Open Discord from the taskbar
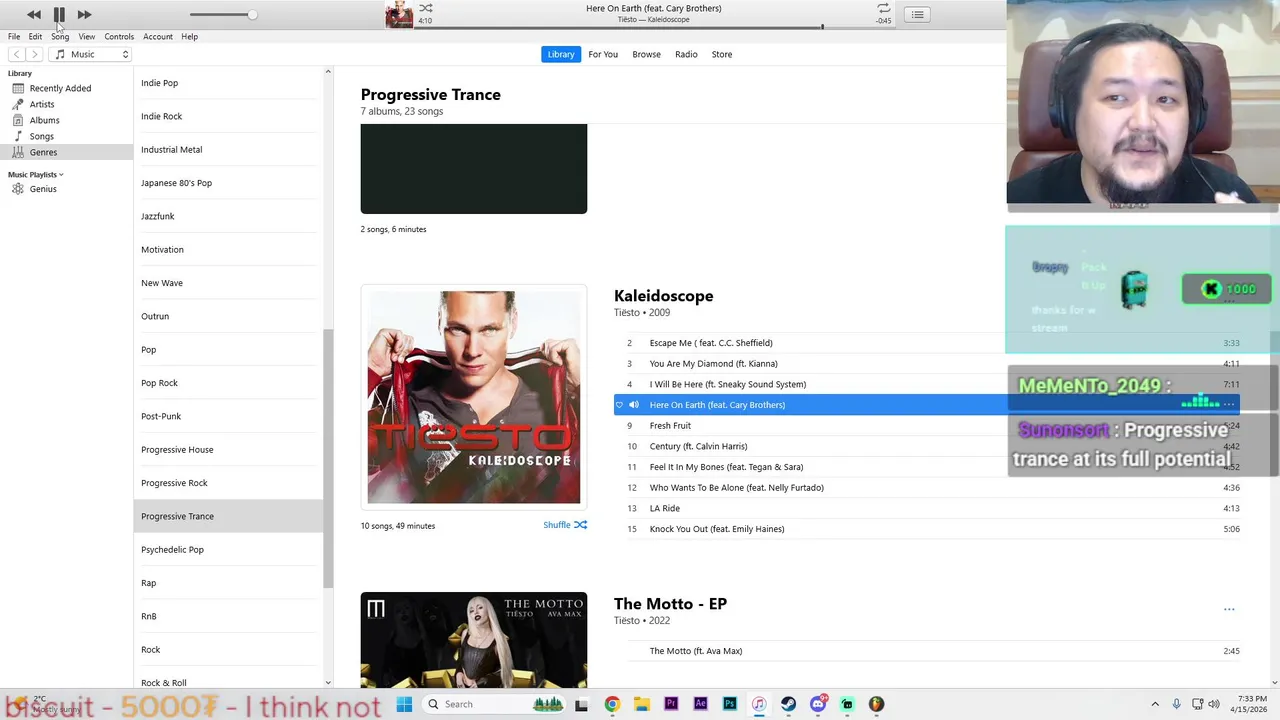 coord(818,704)
